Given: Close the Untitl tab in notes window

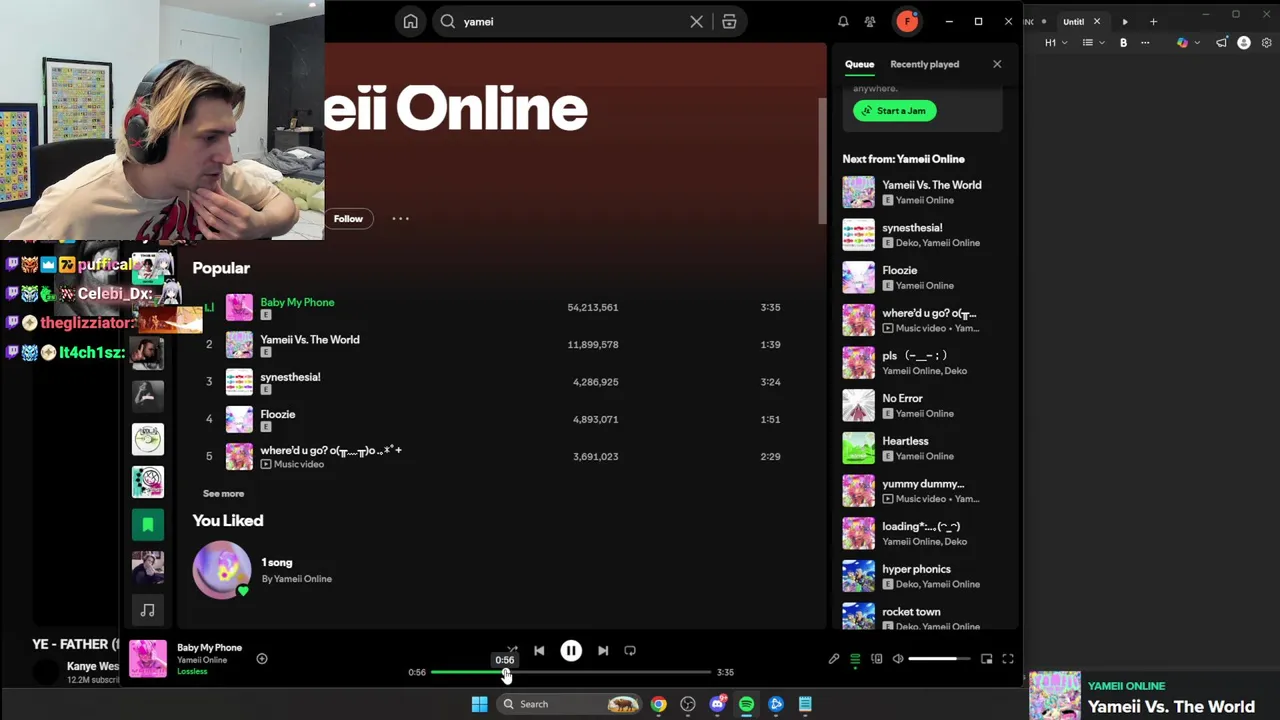Looking at the screenshot, I should tap(1097, 21).
